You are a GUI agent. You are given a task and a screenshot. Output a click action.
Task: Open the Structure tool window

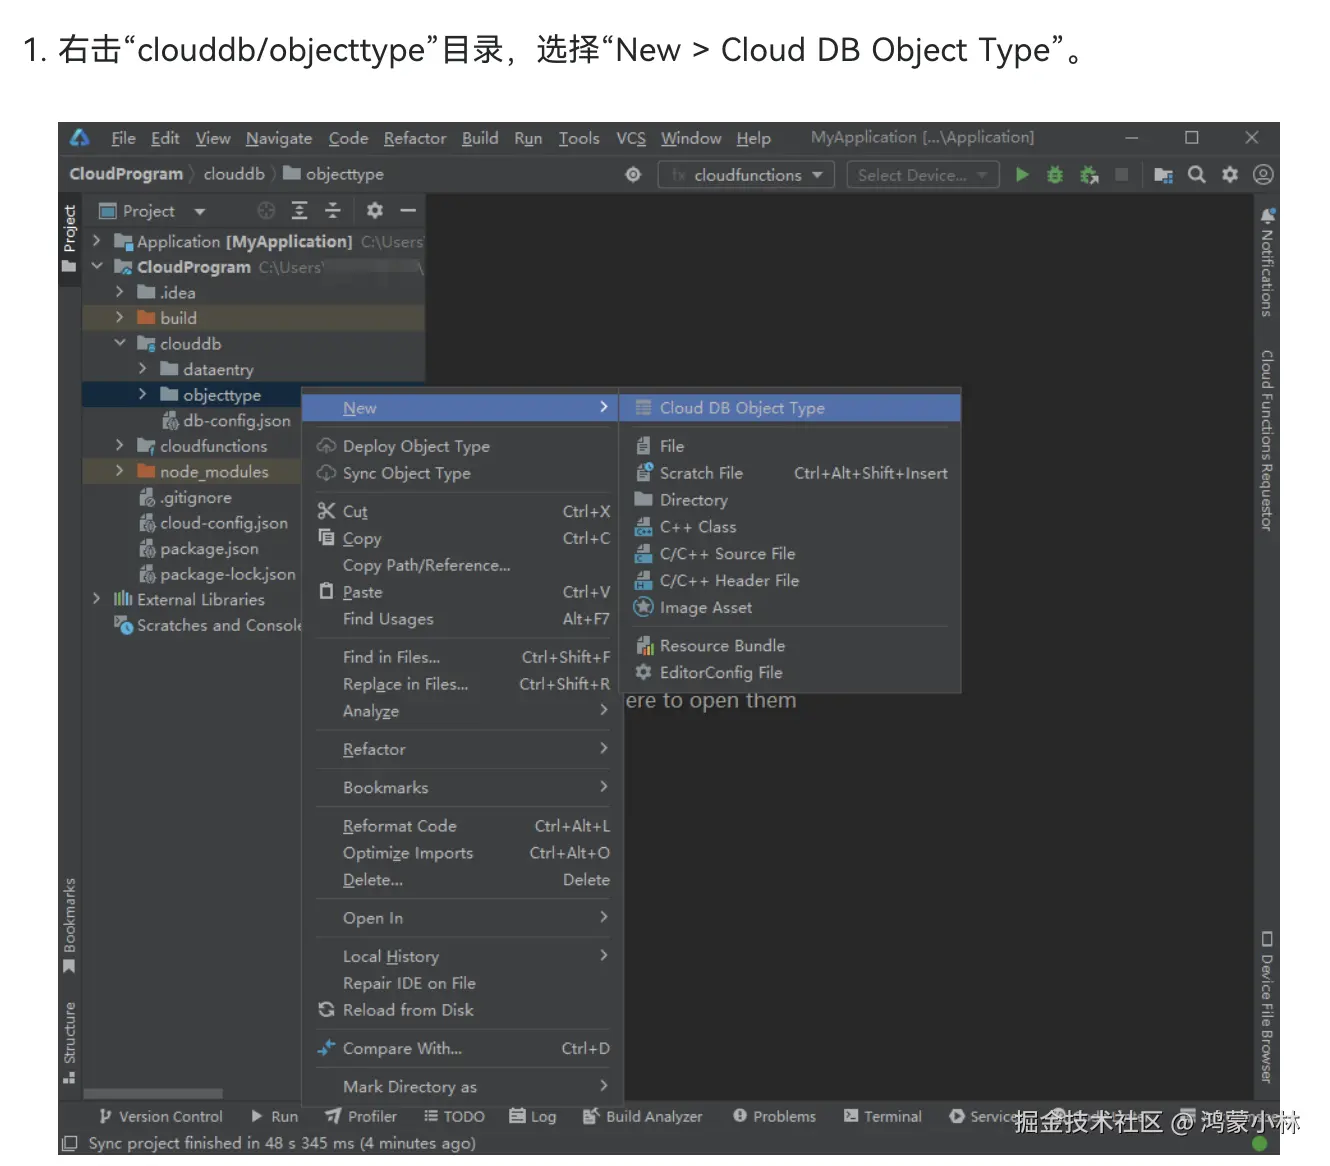(70, 1042)
